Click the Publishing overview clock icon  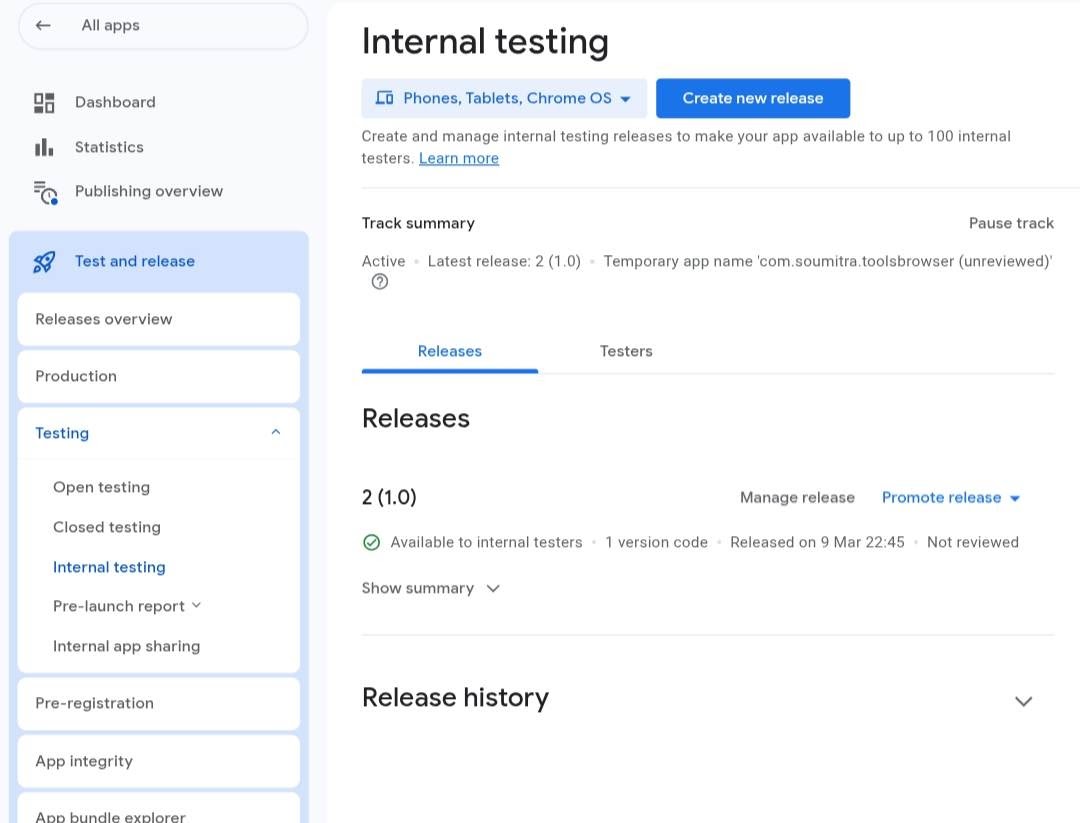[45, 192]
